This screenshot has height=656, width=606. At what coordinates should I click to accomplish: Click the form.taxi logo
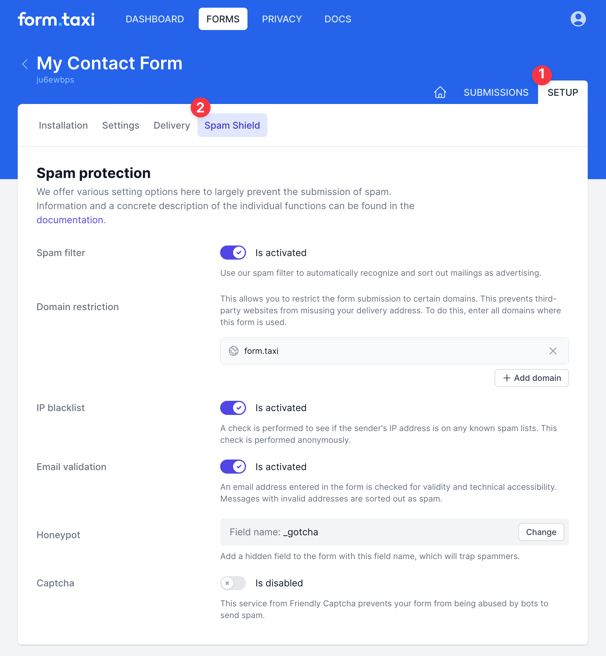[x=56, y=19]
